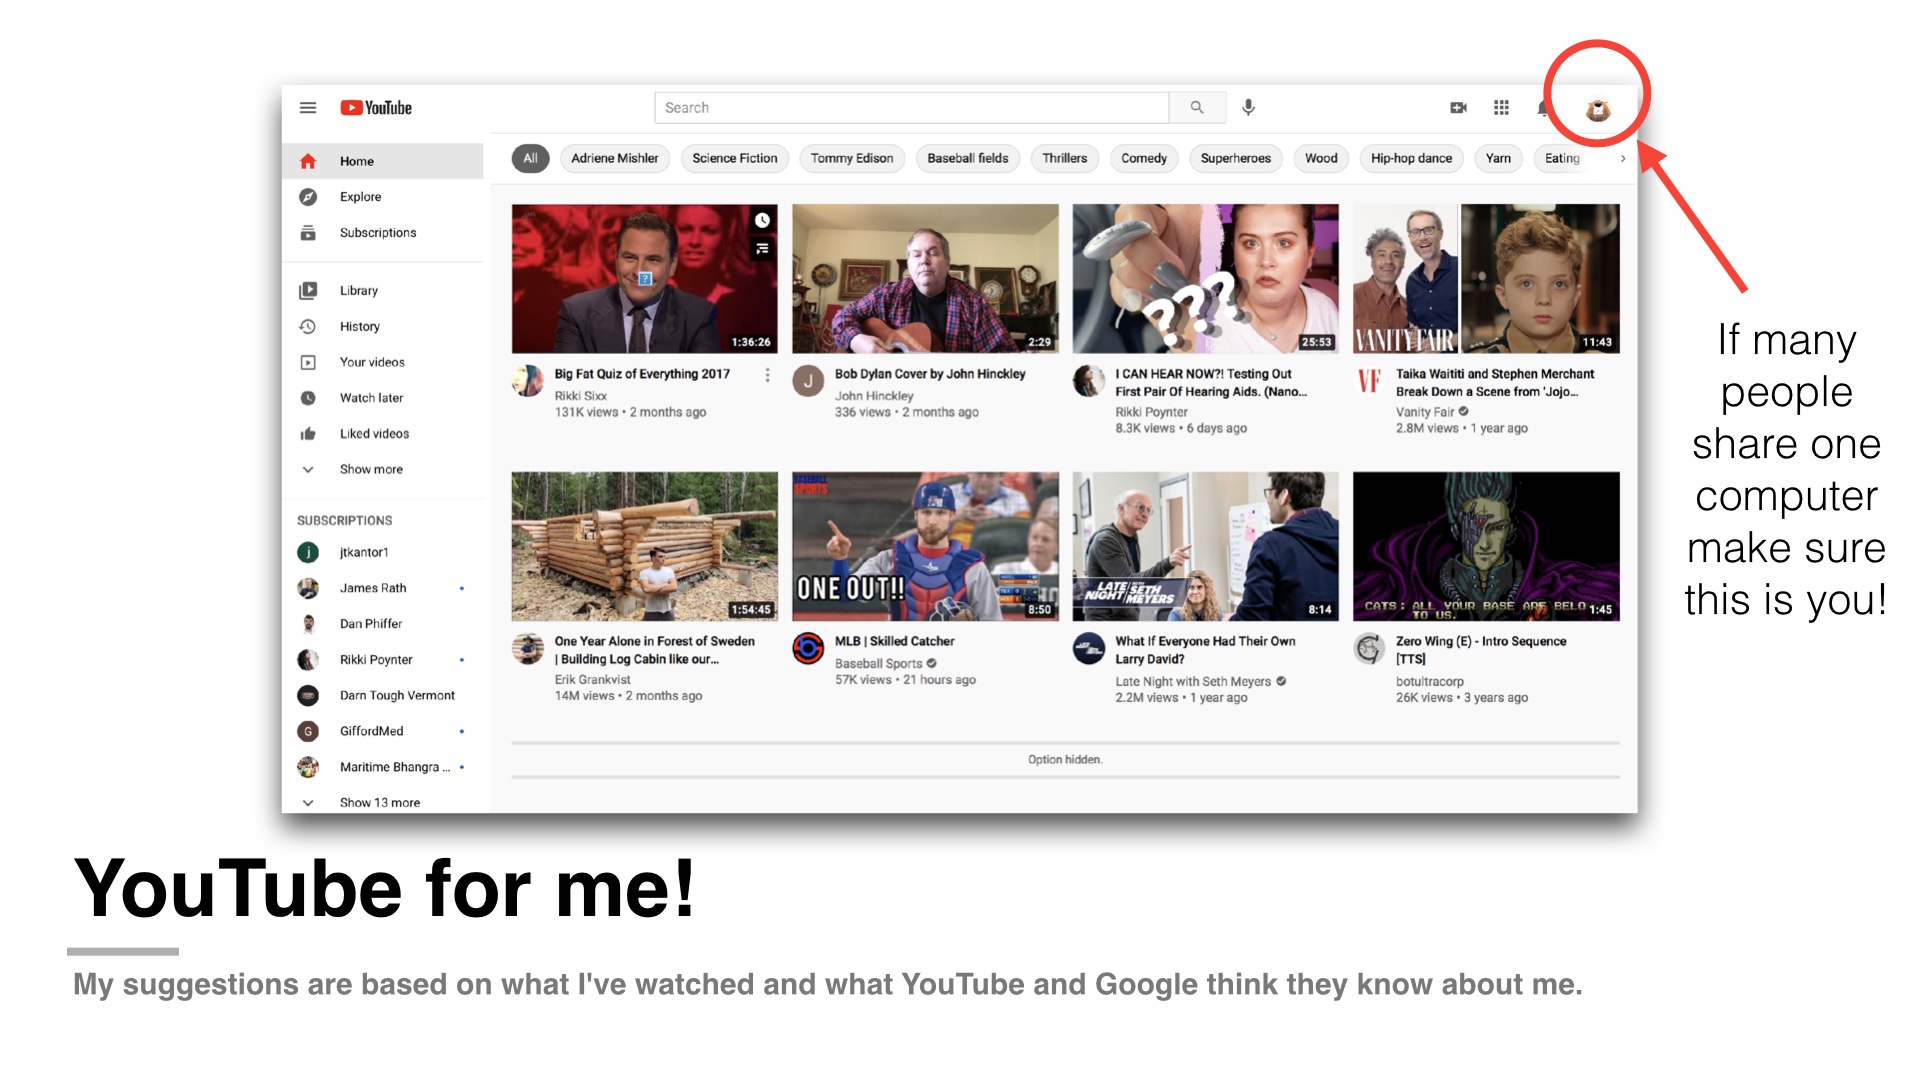Click the YouTube logo
1920x1080 pixels.
click(376, 108)
